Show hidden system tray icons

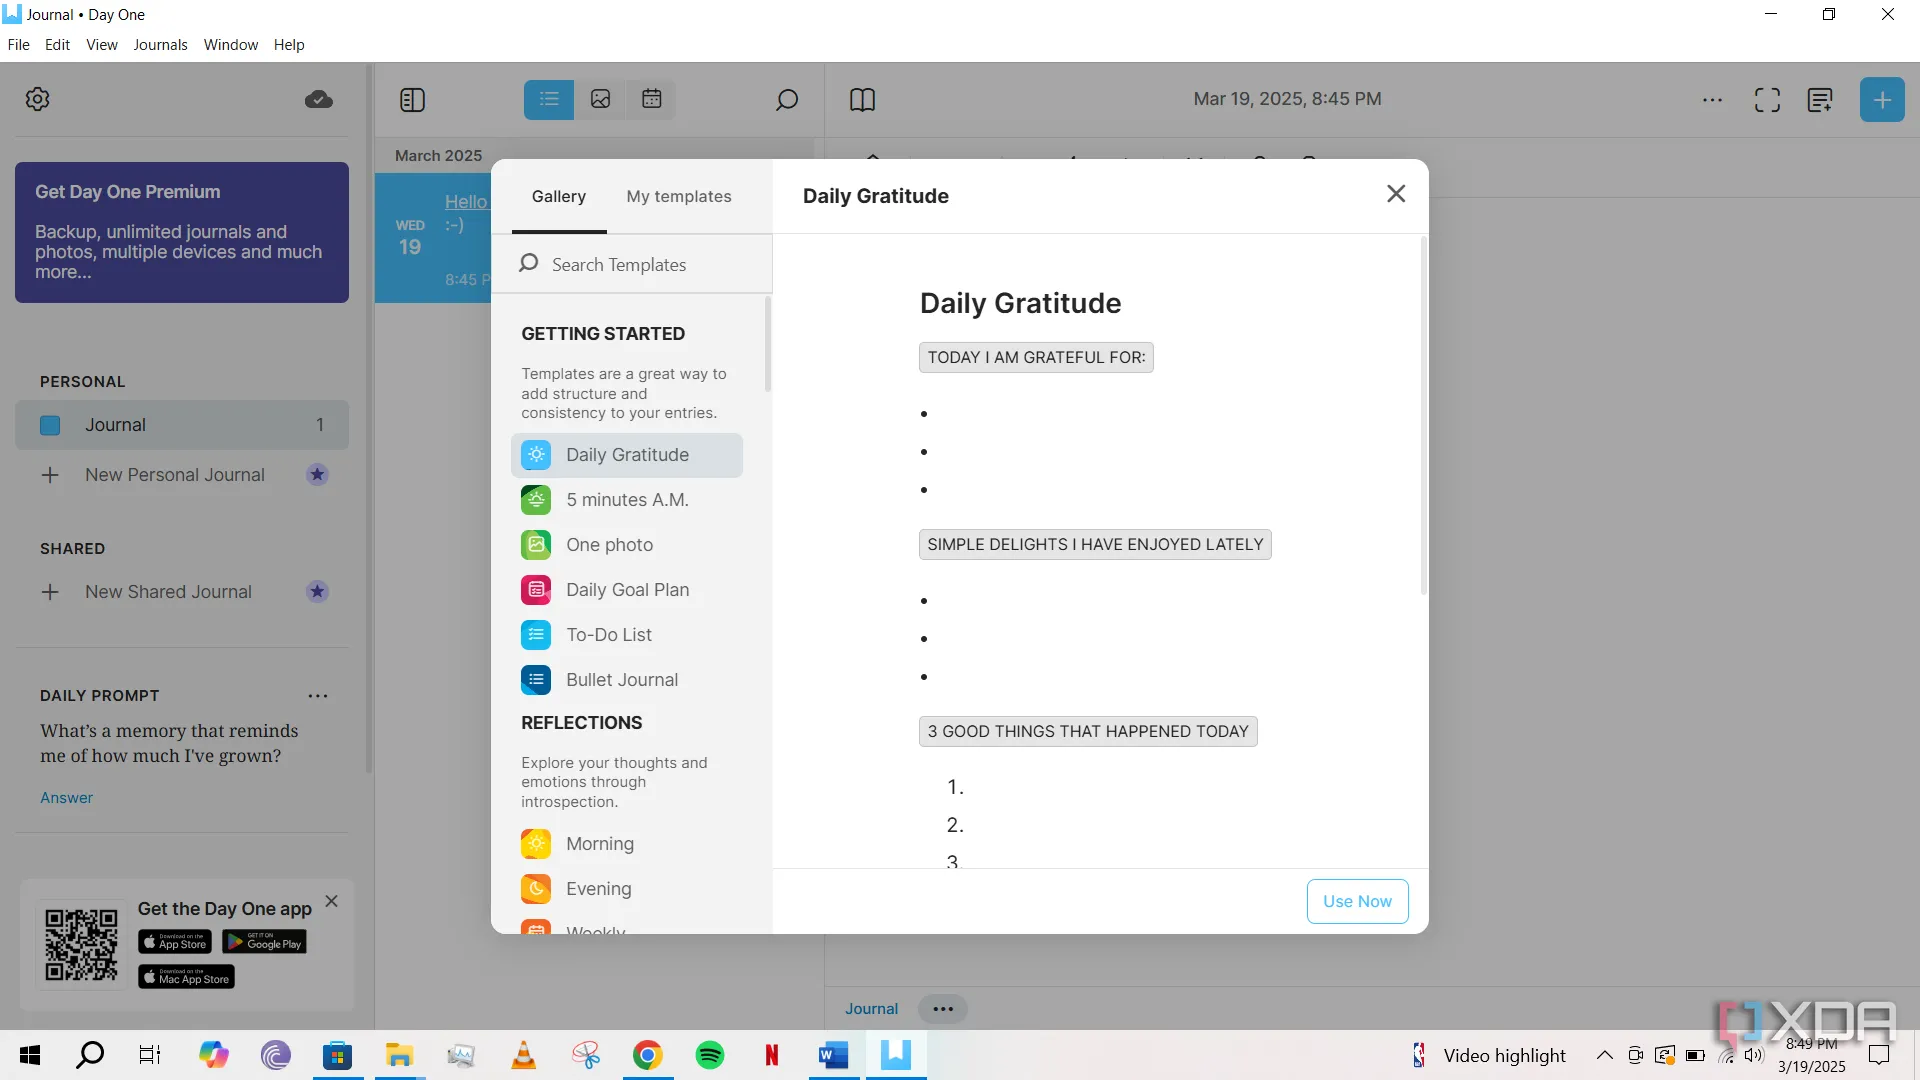click(1604, 1055)
